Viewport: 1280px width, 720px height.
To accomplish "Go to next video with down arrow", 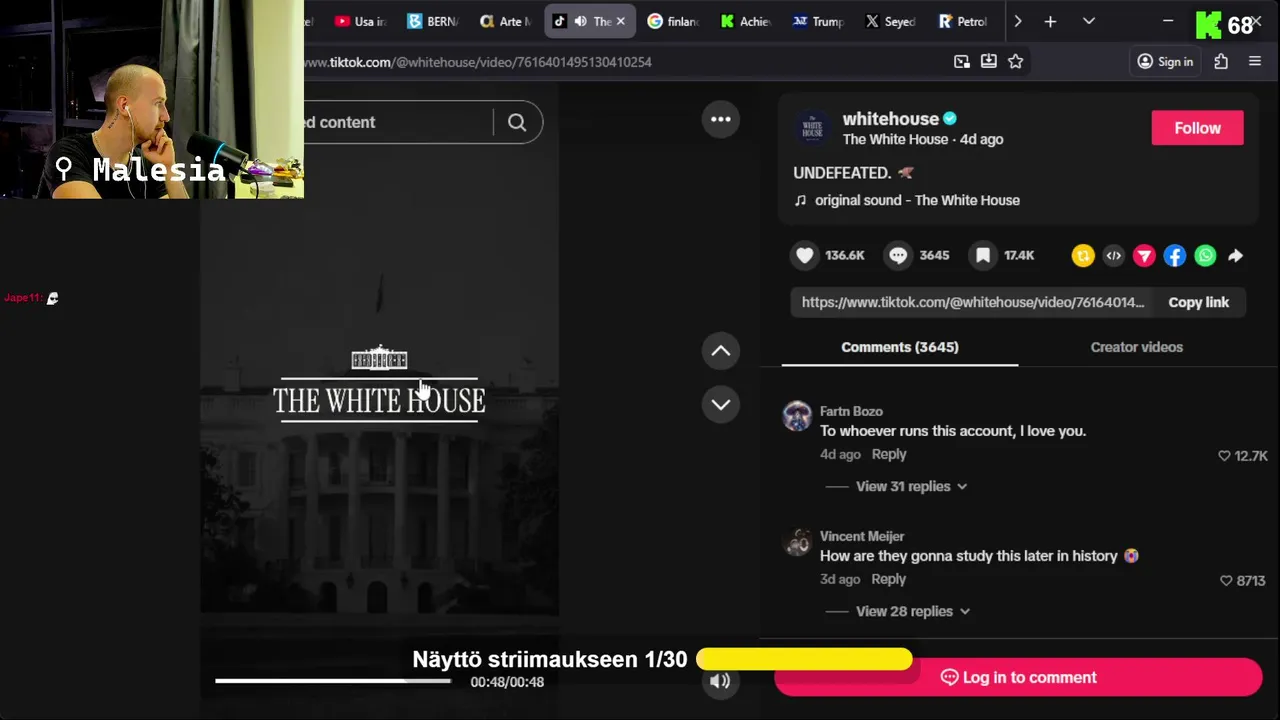I will coord(721,405).
